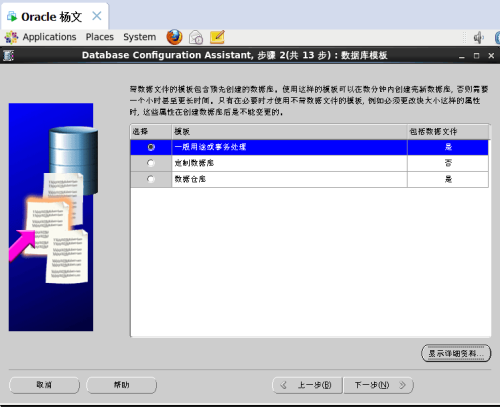
Task: Open the Applications menu
Action: click(x=49, y=37)
